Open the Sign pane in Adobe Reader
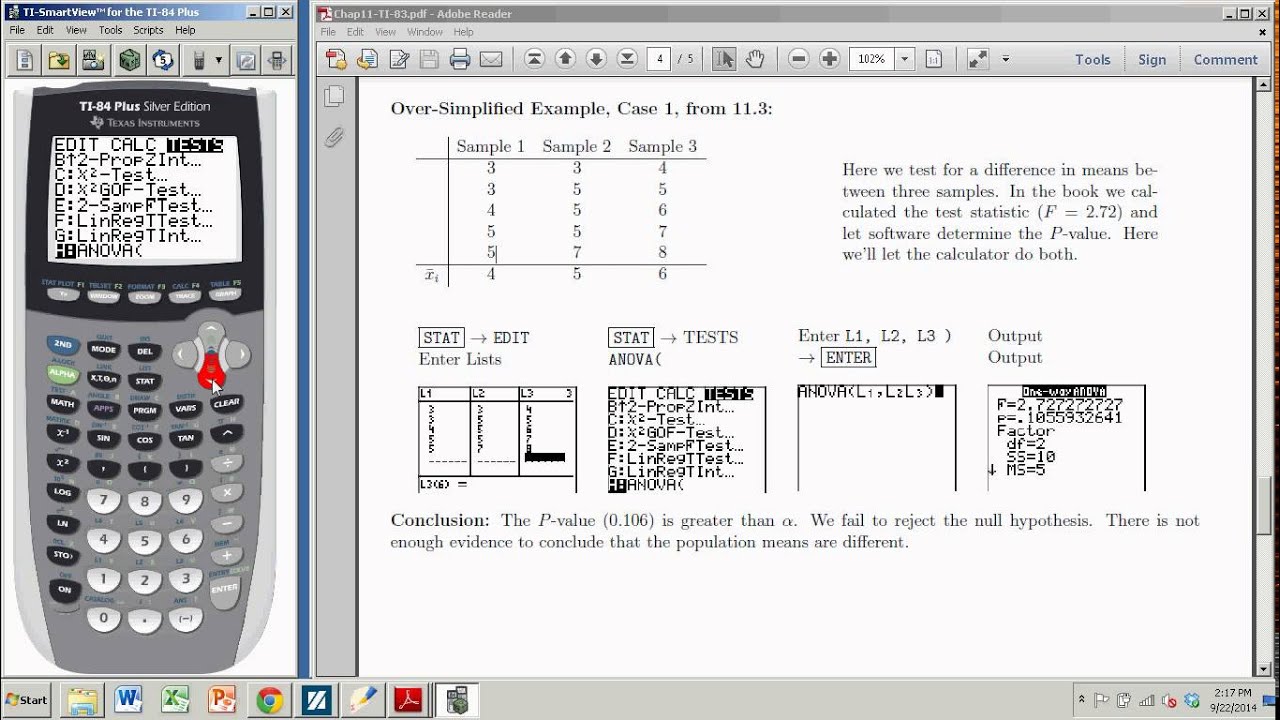The height and width of the screenshot is (720, 1280). (1152, 59)
